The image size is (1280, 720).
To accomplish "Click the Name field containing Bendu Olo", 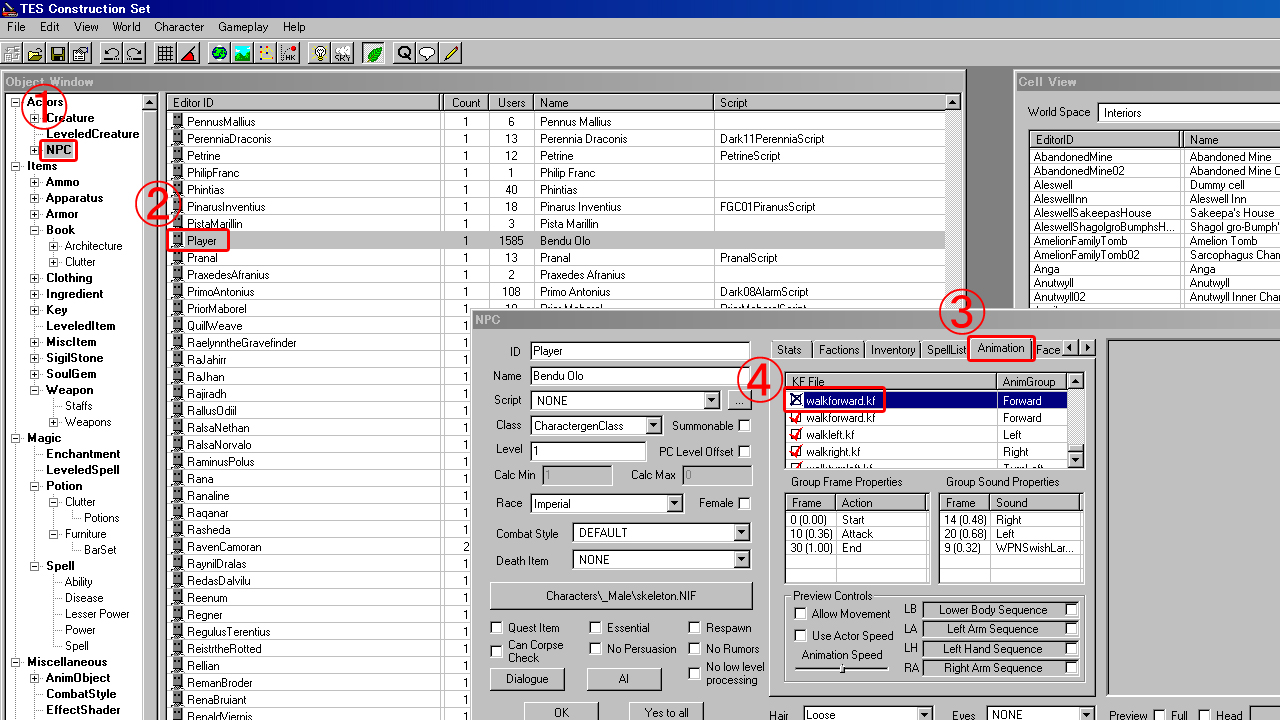I will (640, 376).
